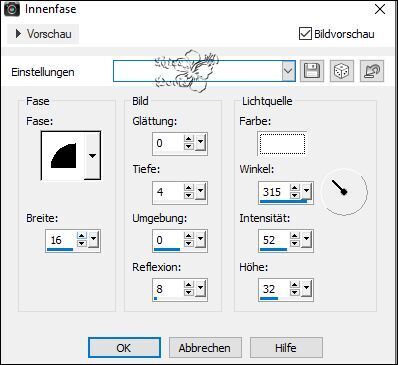
Task: Click the randomize parameters dice icon
Action: tap(342, 71)
